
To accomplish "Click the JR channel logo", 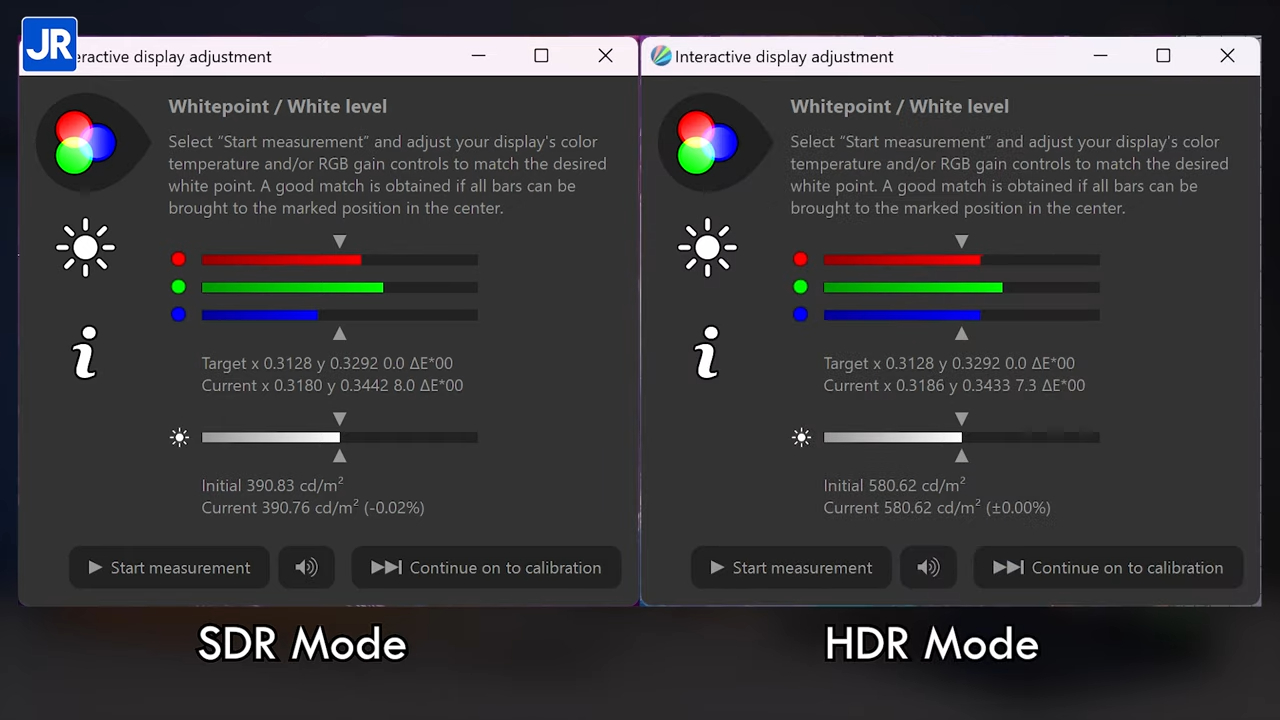I will pos(49,45).
